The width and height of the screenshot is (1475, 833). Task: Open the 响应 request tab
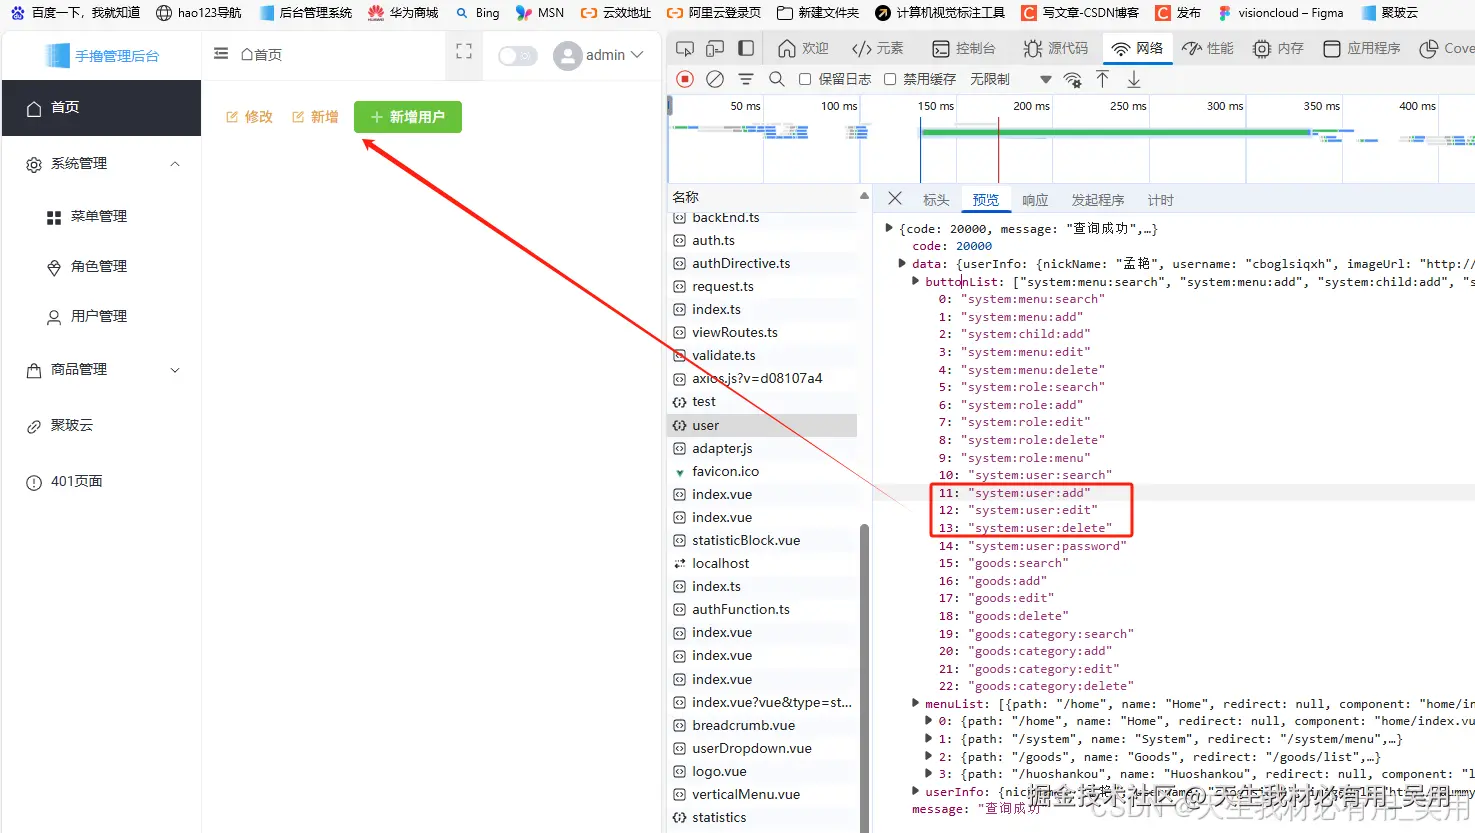(1035, 200)
